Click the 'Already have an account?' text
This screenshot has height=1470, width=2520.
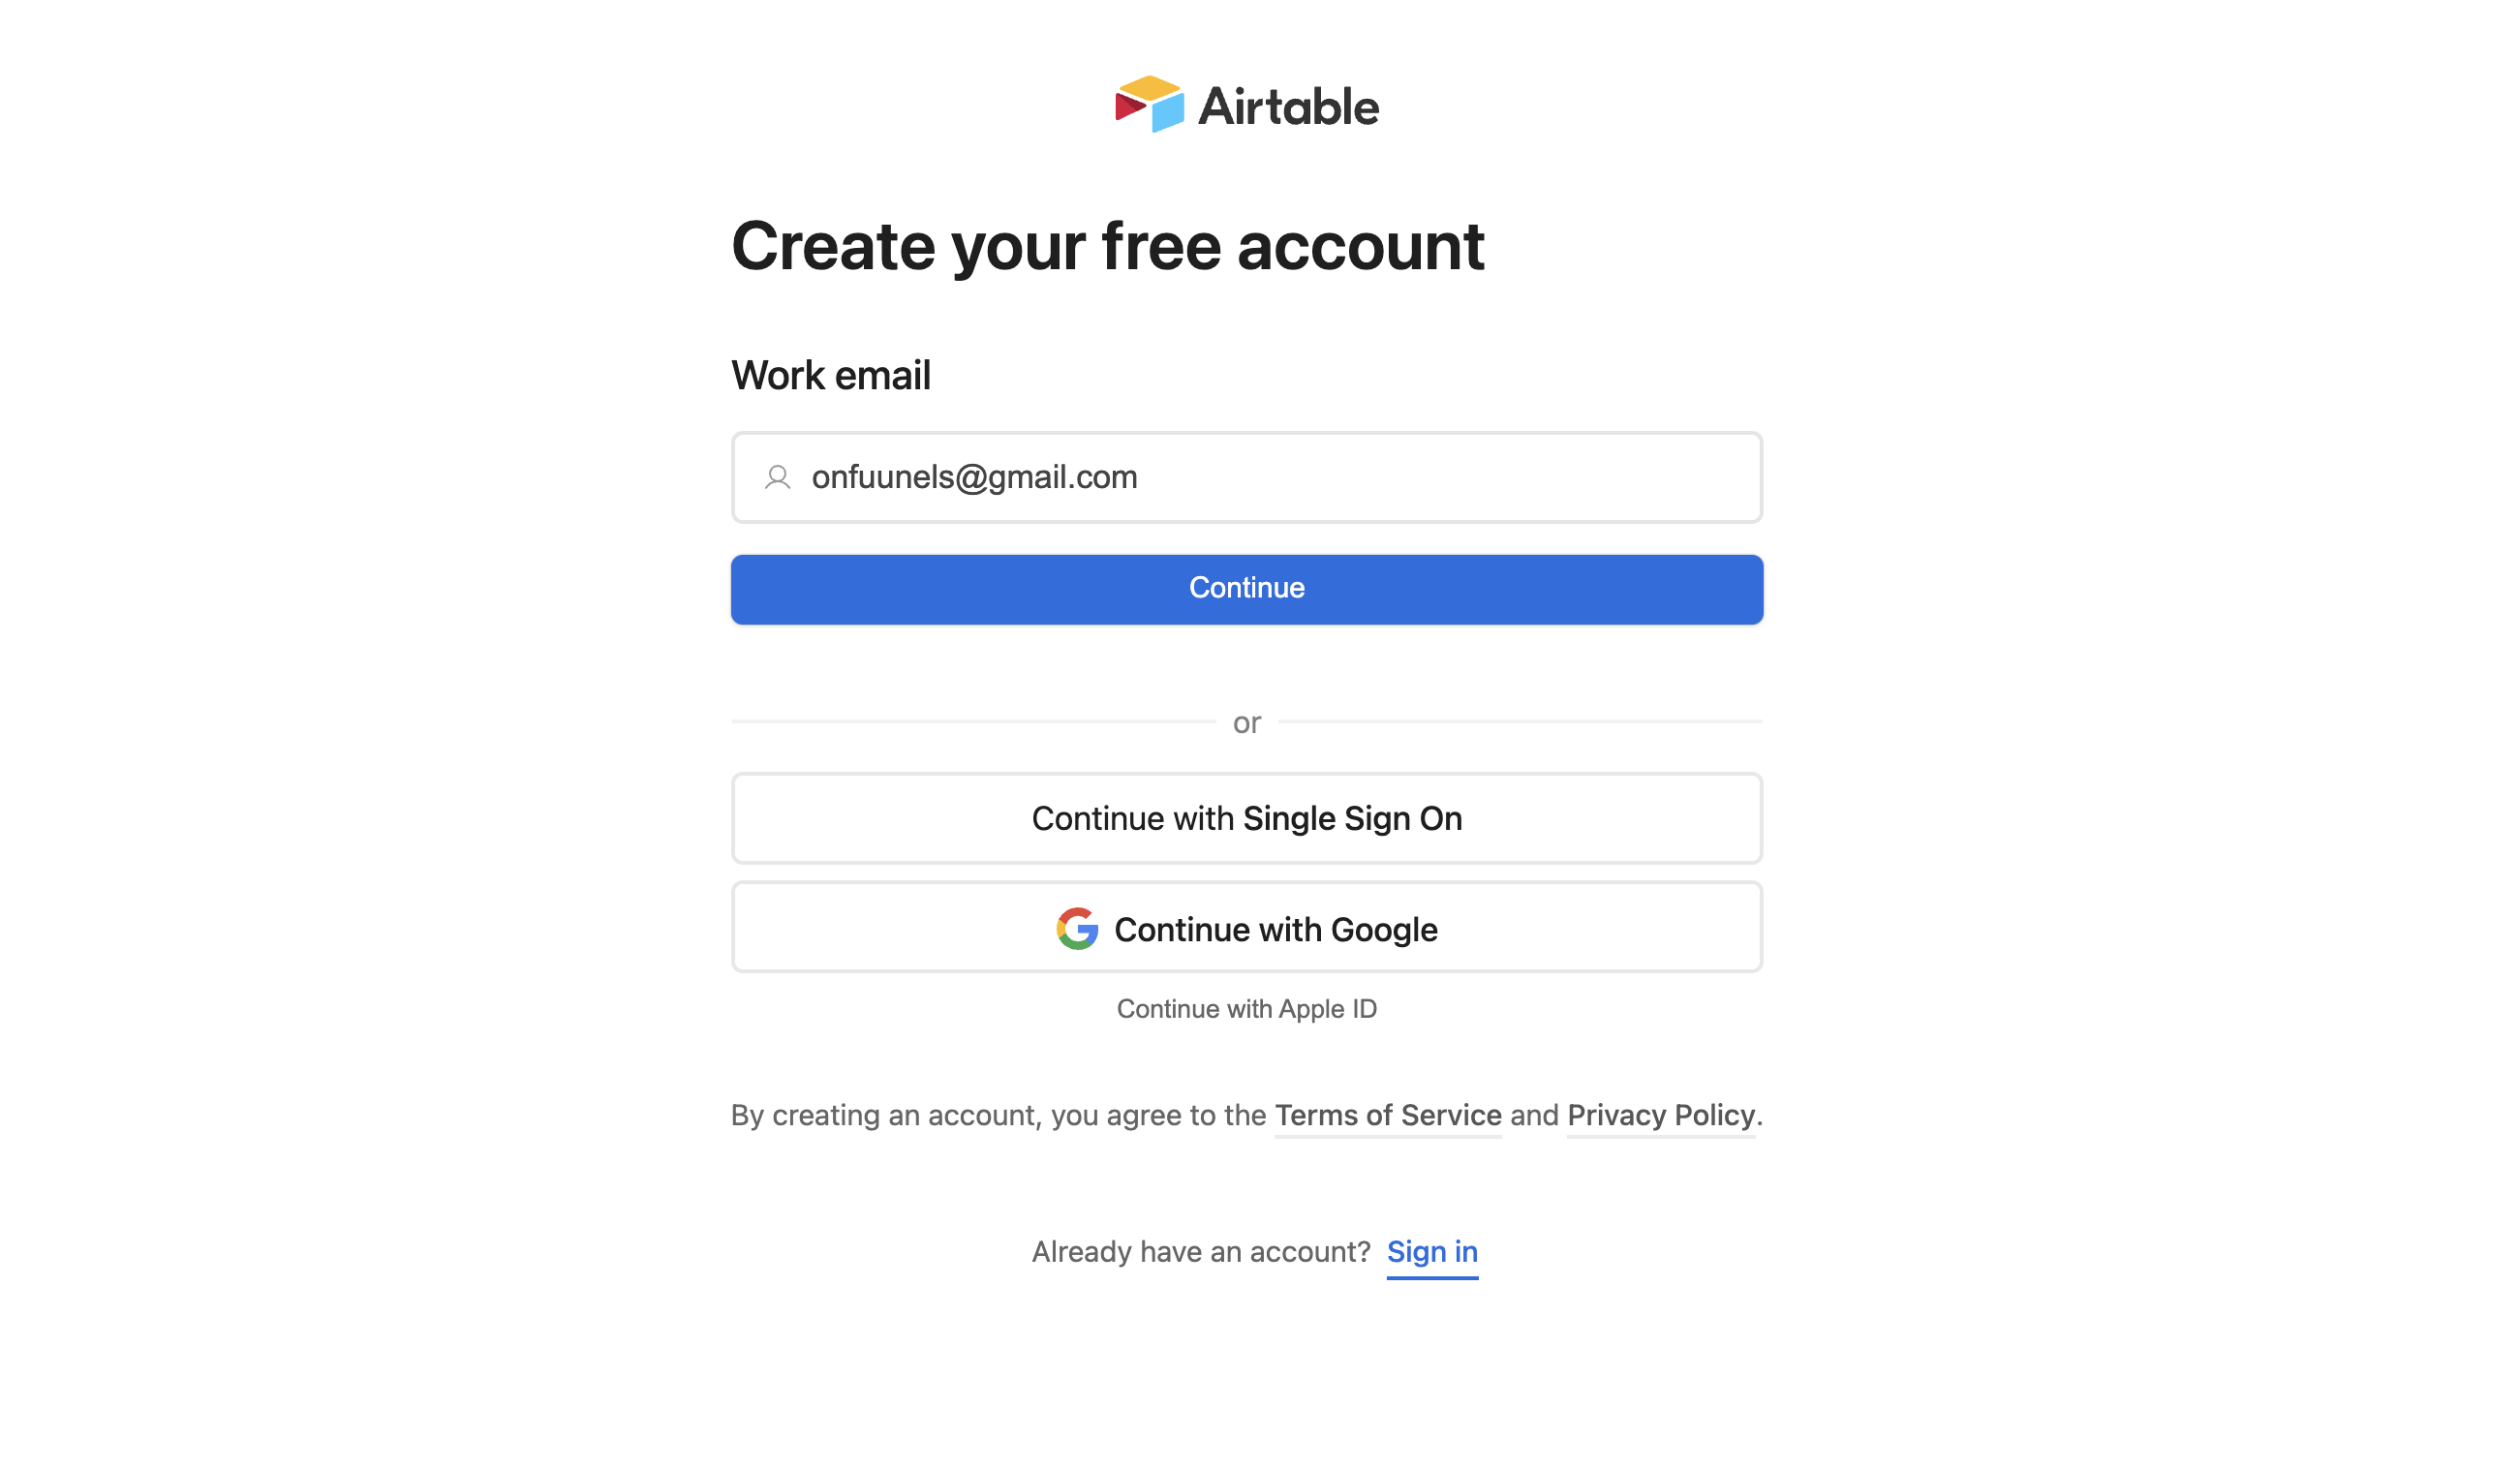coord(1201,1252)
